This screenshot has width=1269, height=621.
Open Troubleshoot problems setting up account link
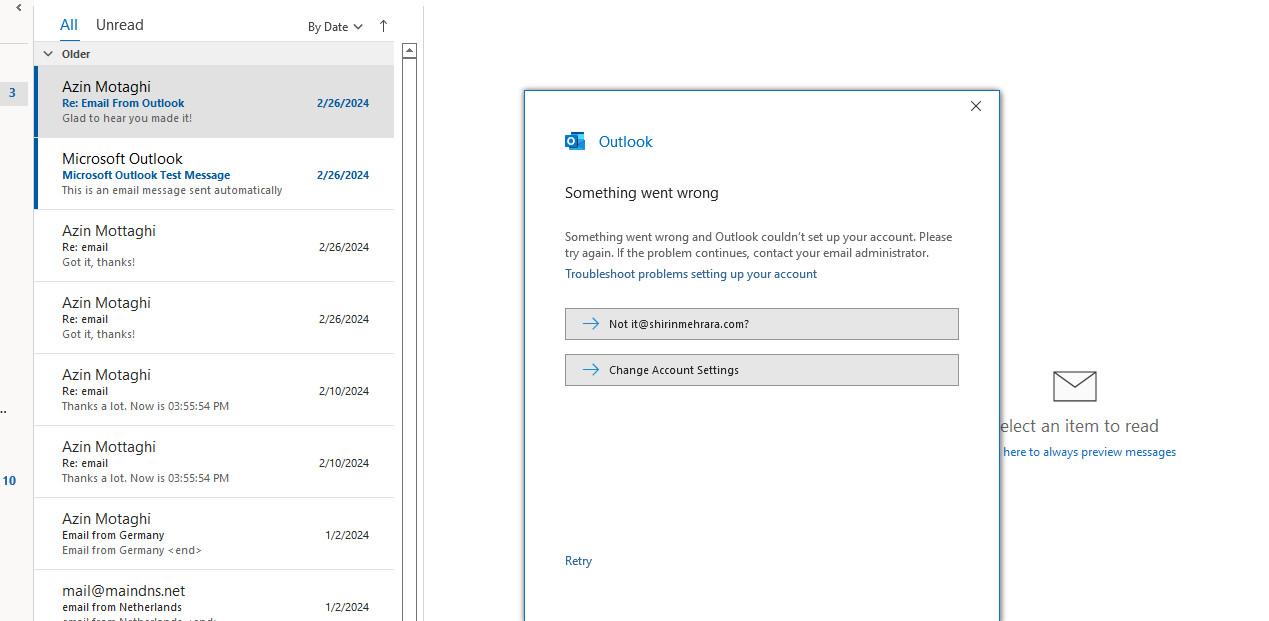coord(690,274)
